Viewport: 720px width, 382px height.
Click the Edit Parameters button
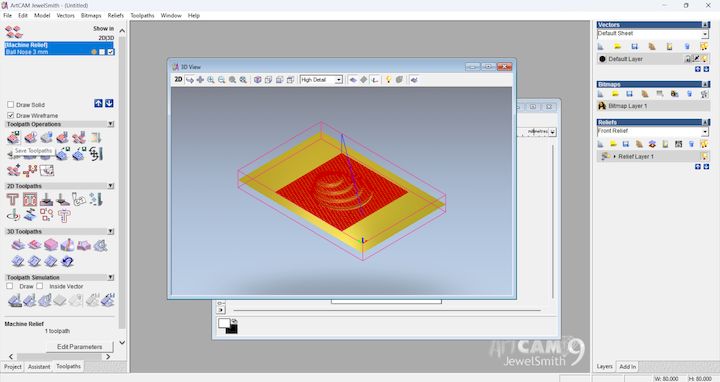[79, 347]
